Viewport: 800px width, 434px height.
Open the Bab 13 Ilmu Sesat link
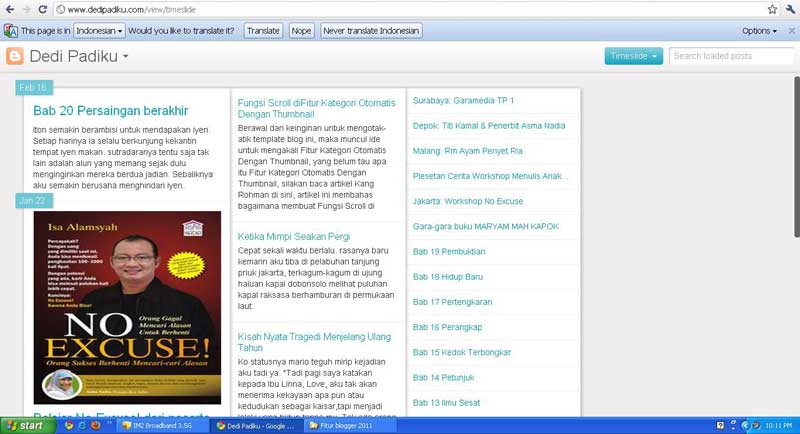[x=446, y=403]
